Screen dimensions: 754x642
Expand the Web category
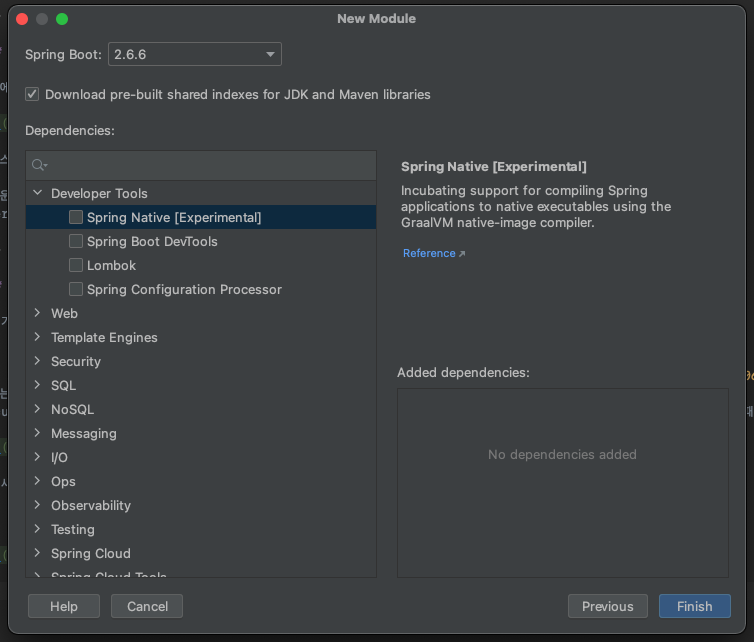pyautogui.click(x=37, y=313)
